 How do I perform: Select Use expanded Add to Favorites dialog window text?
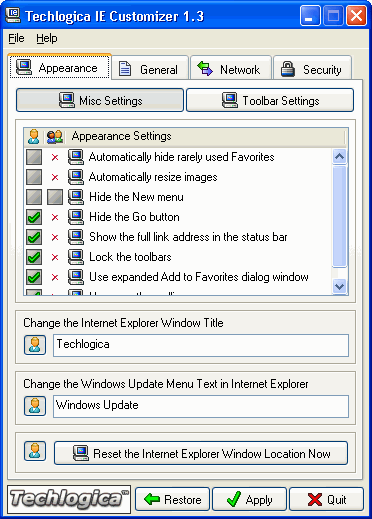(199, 277)
